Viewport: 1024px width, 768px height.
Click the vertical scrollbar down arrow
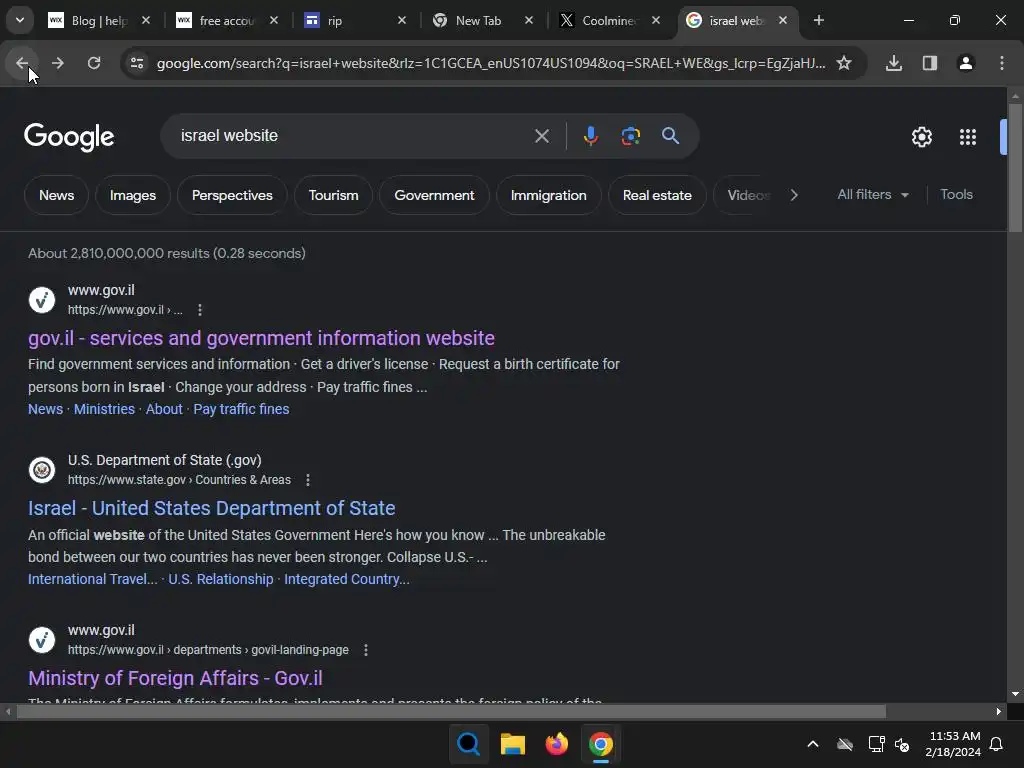click(1014, 694)
